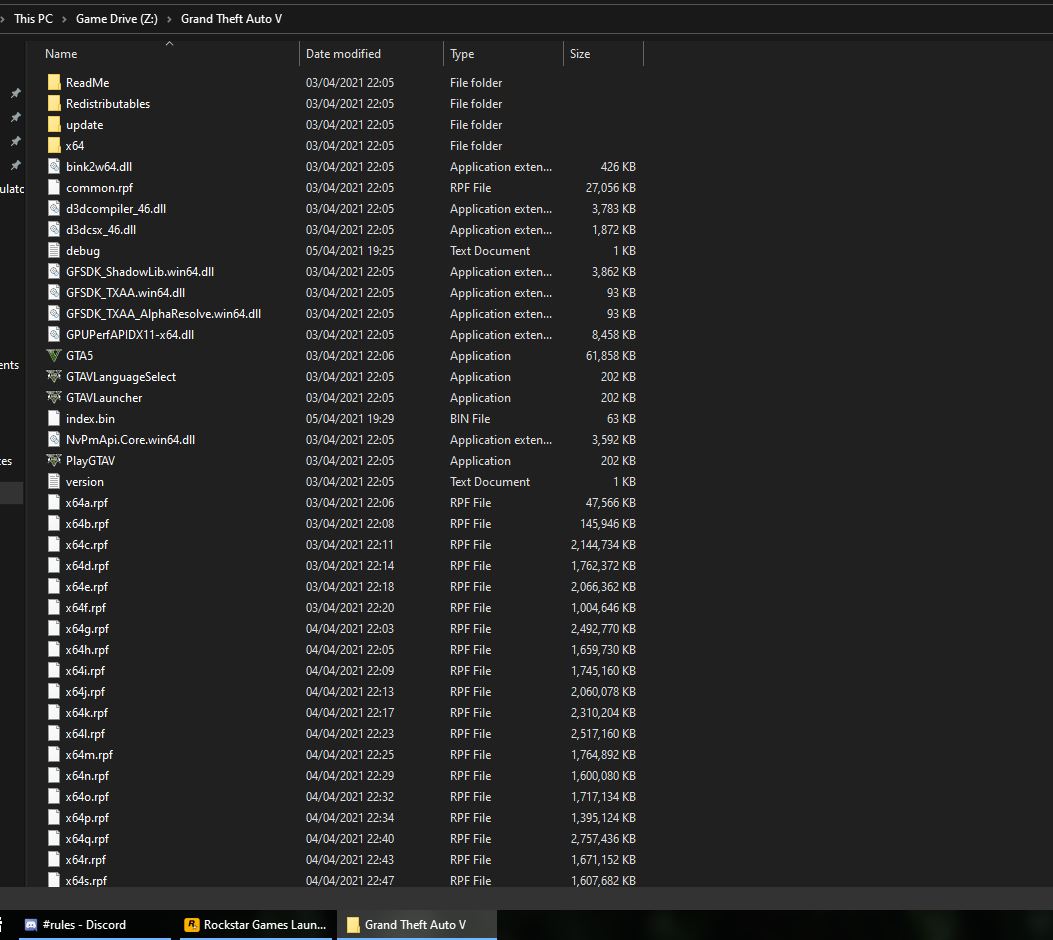Switch to Rockstar Games Launcher taskbar button
The image size is (1053, 940).
[x=255, y=925]
